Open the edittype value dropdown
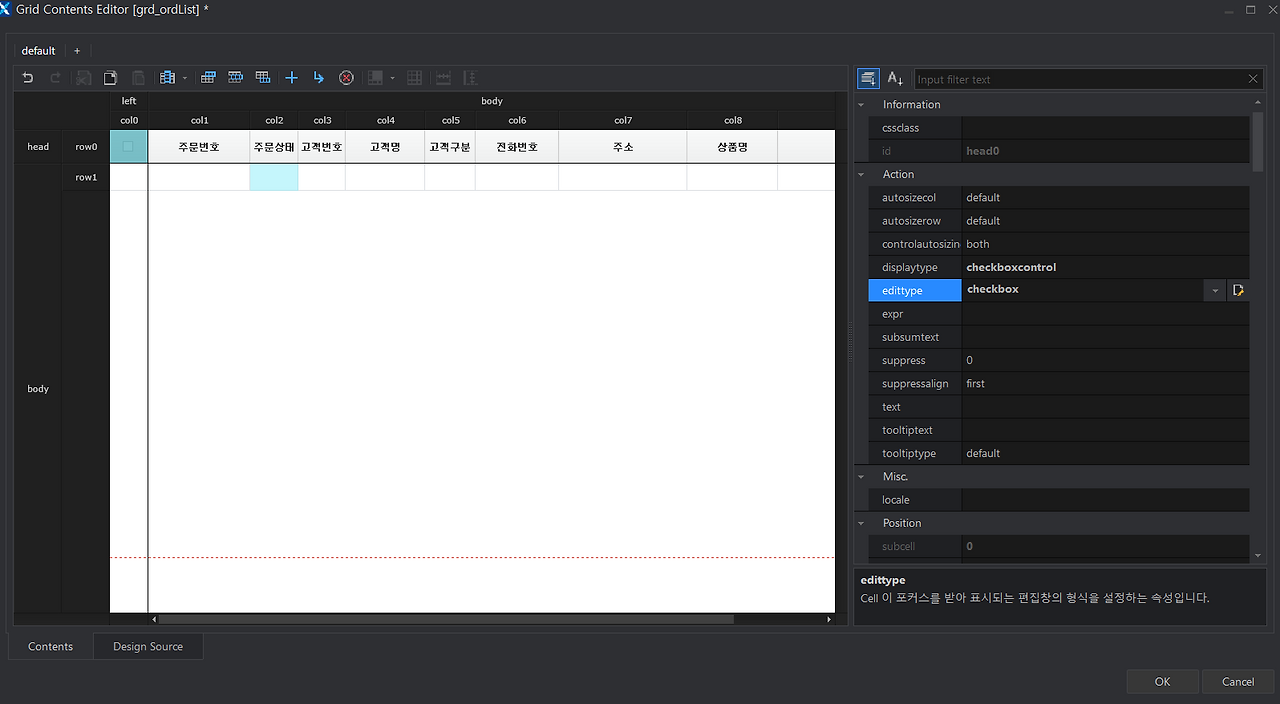This screenshot has height=704, width=1280. [x=1214, y=289]
